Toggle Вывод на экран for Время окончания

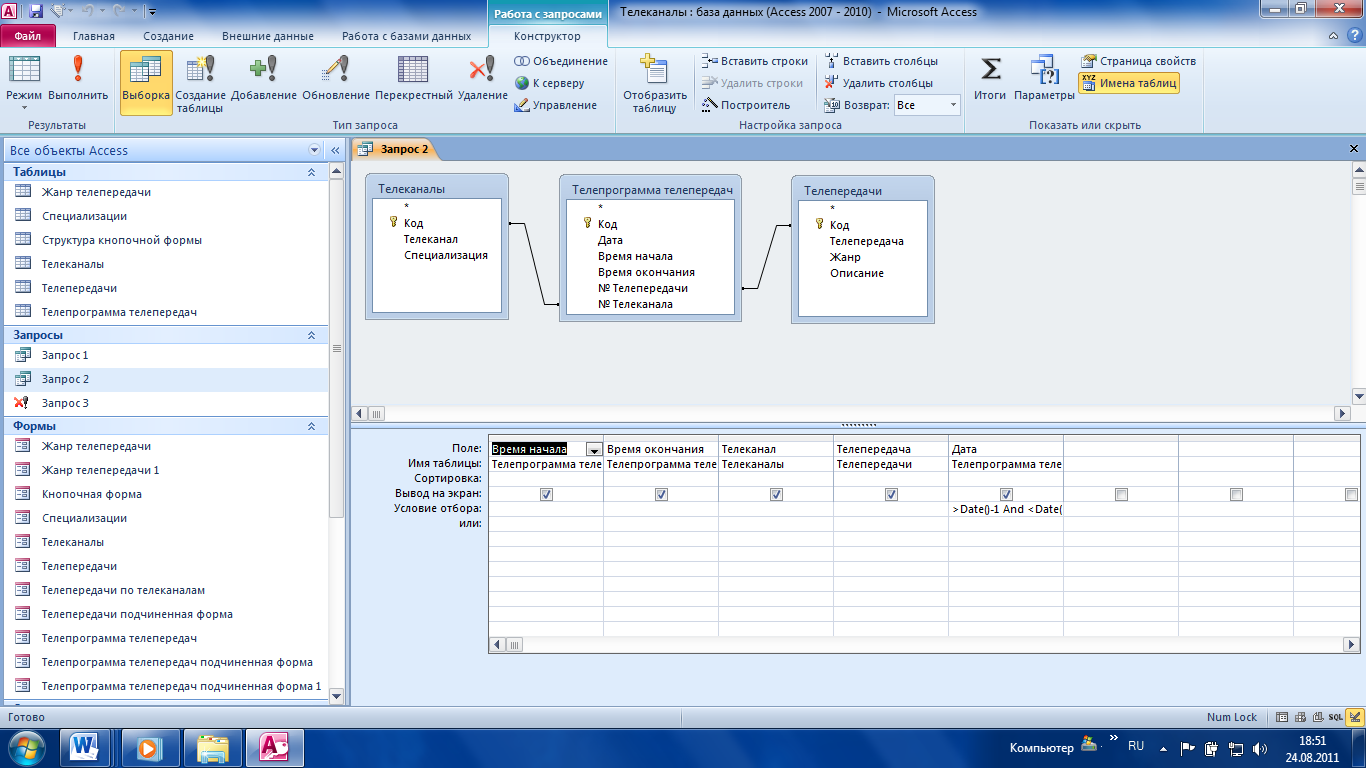[661, 494]
